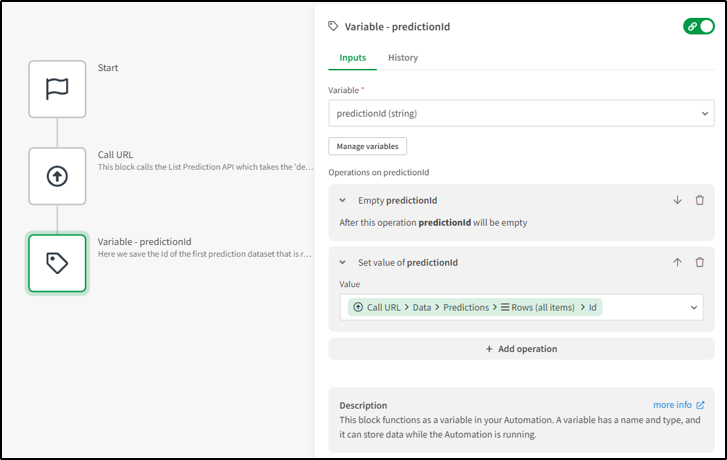727x460 pixels.
Task: Switch to the History tab
Action: (403, 58)
